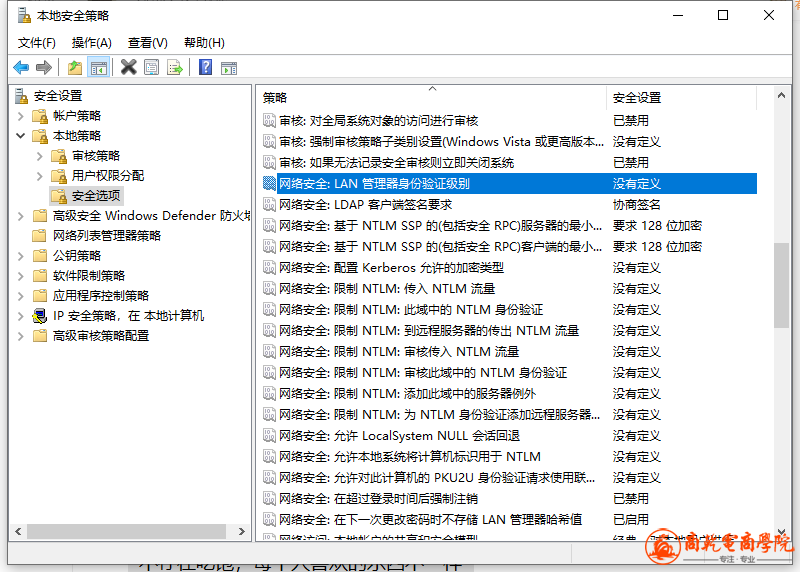The height and width of the screenshot is (572, 800).
Task: Open the 文件(F) menu
Action: click(37, 43)
